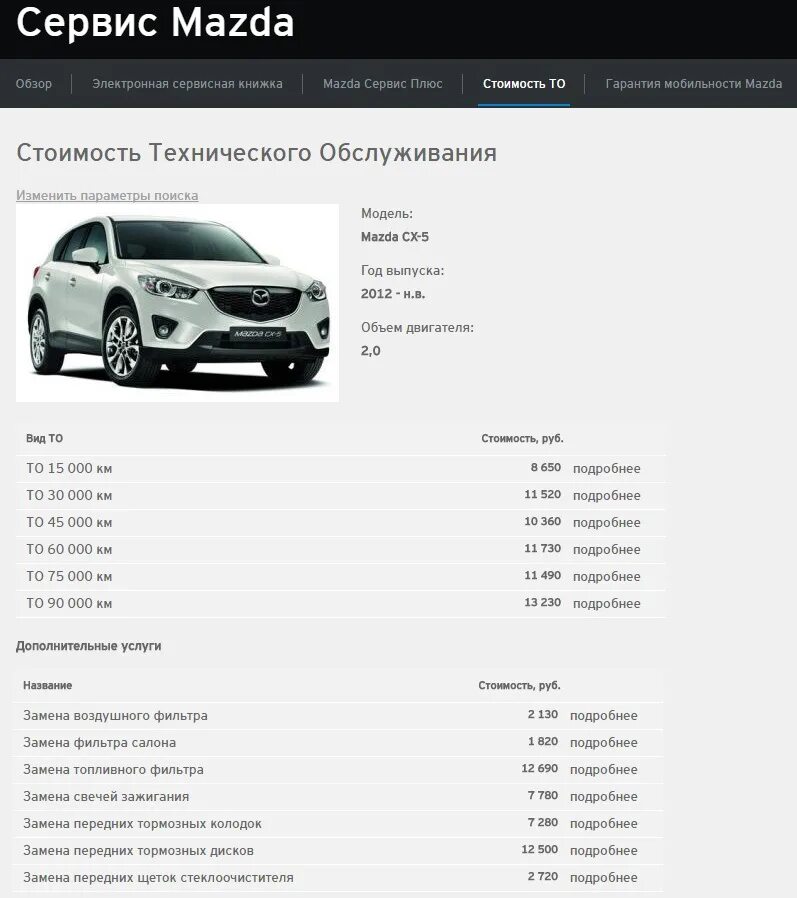Click the price 7 280
797x898 pixels.
point(543,822)
